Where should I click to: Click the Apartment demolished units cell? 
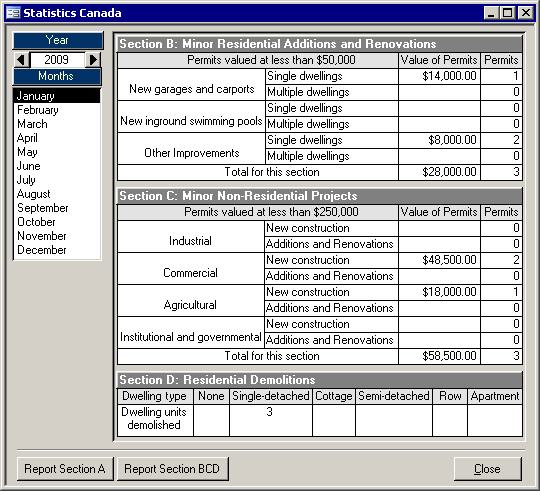pyautogui.click(x=495, y=420)
